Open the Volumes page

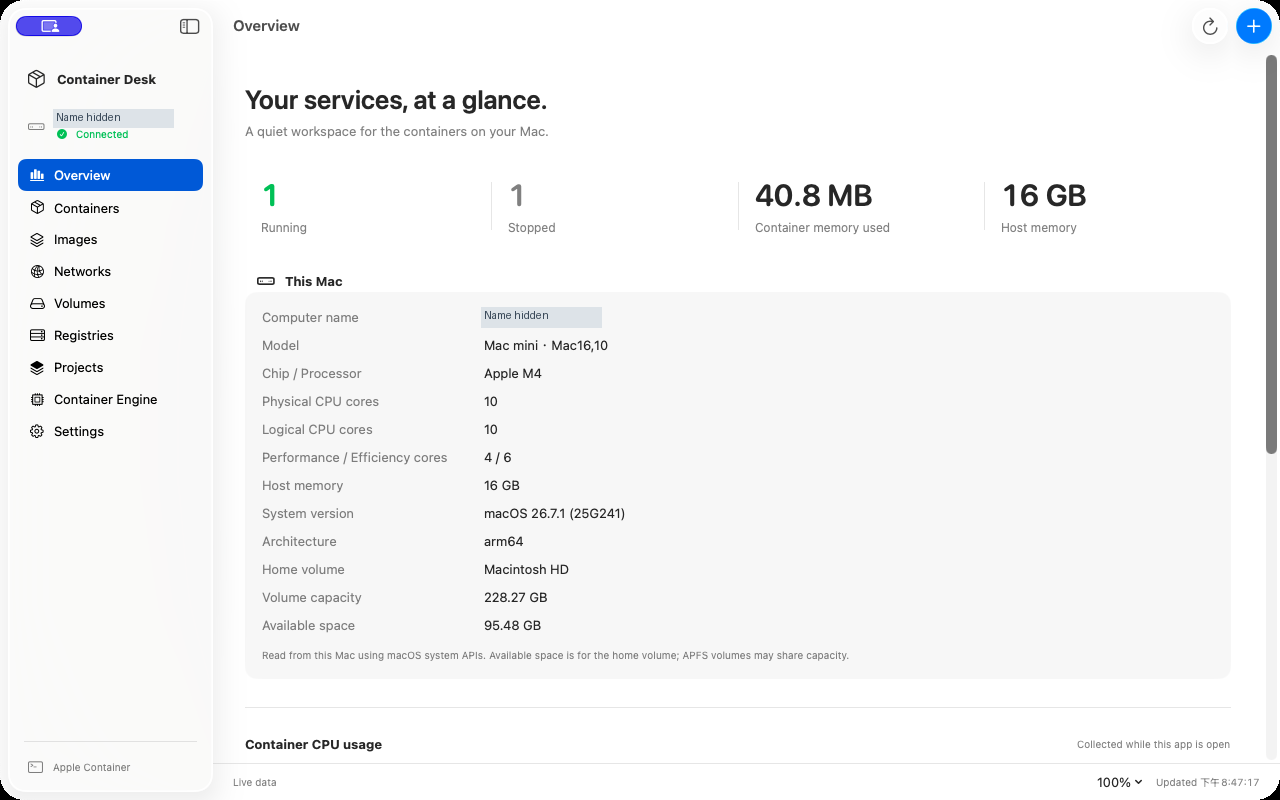pyautogui.click(x=110, y=304)
